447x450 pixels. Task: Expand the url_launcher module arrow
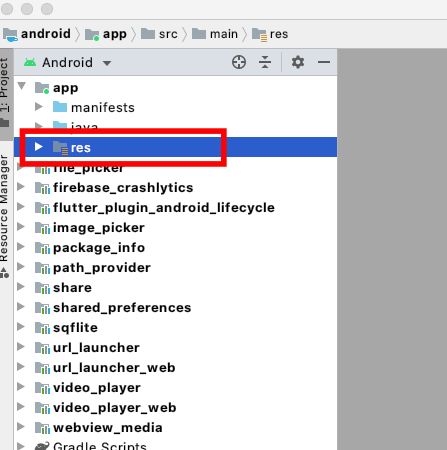(x=21, y=347)
